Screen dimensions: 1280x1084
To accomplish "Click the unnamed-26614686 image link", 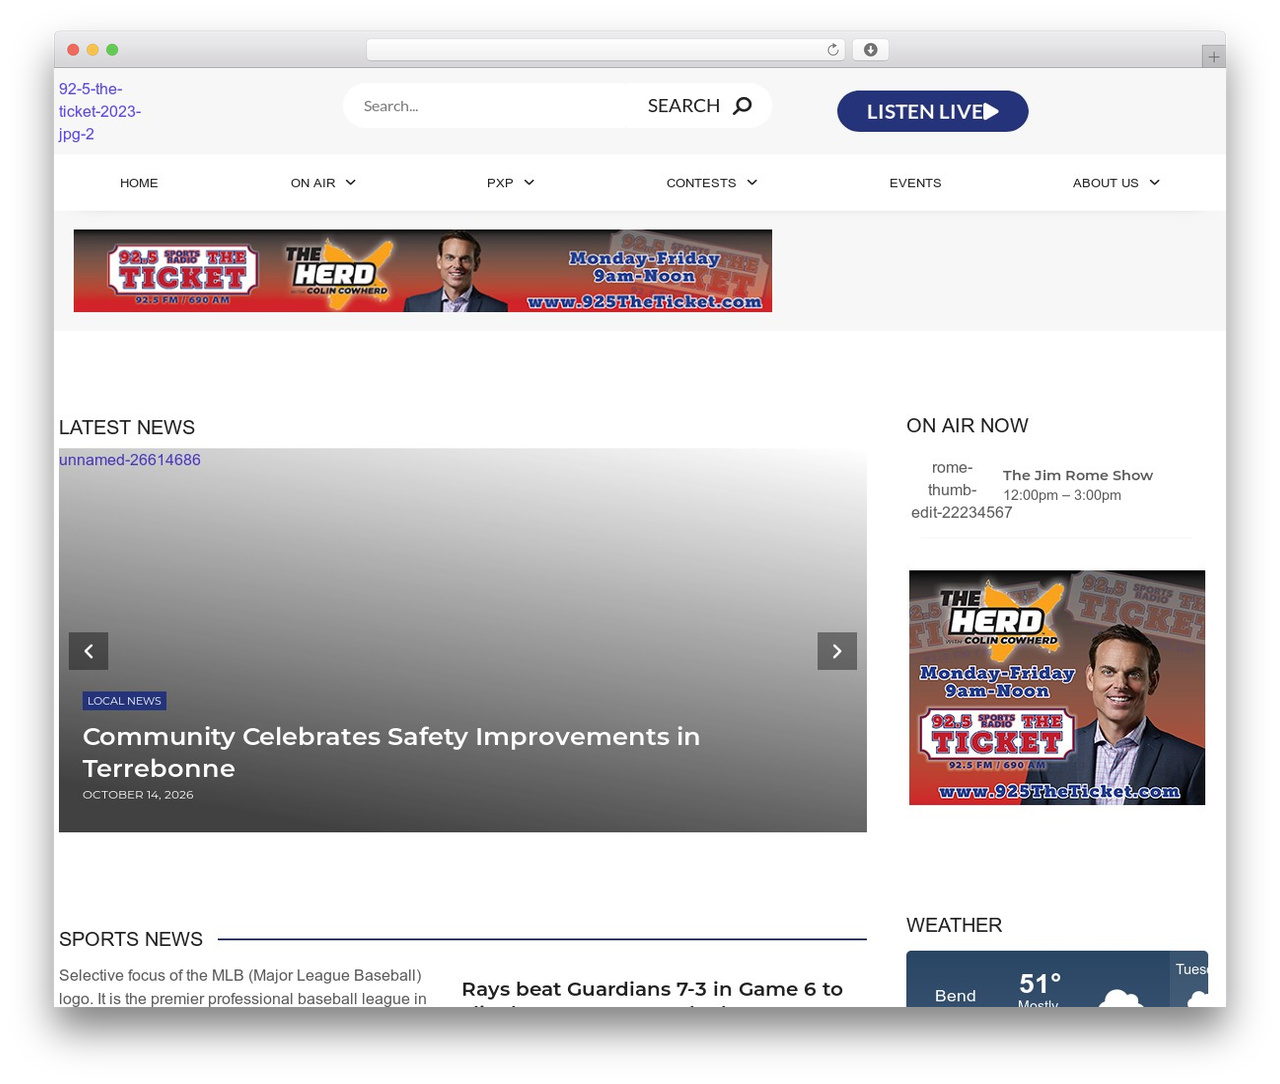I will click(130, 460).
